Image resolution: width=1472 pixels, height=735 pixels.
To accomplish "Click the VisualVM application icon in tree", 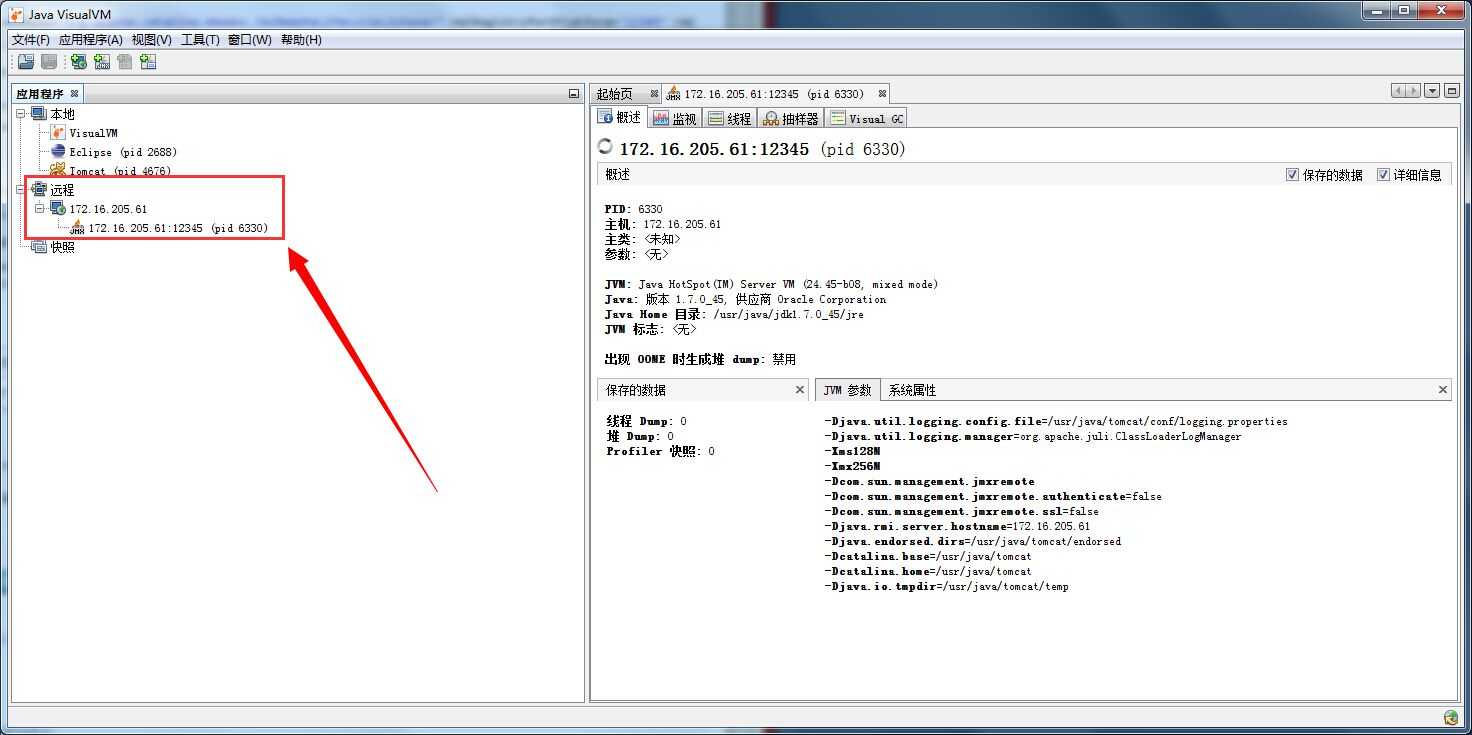I will [x=58, y=133].
